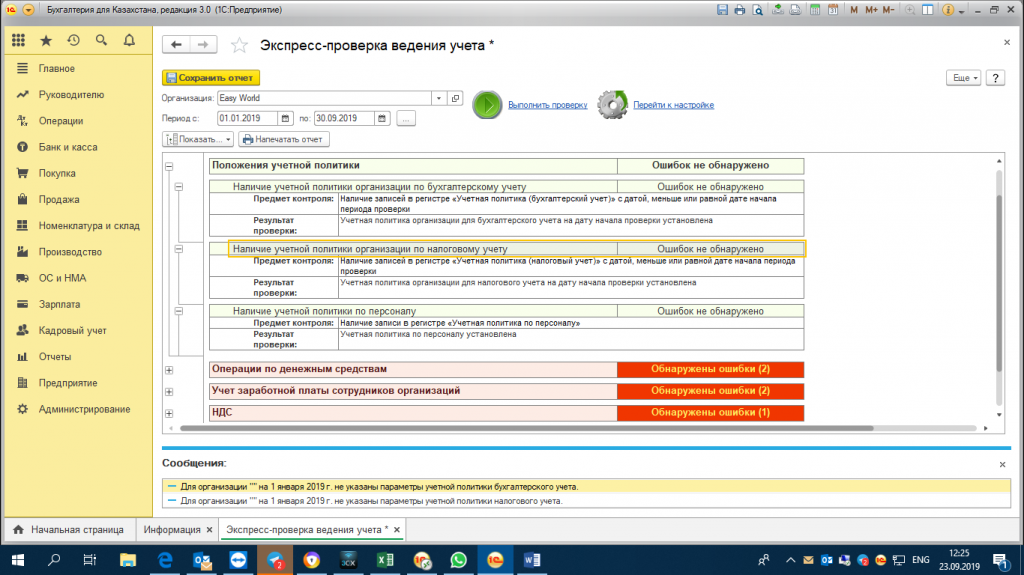Click the gear settings icon
The width and height of the screenshot is (1024, 575).
(612, 105)
